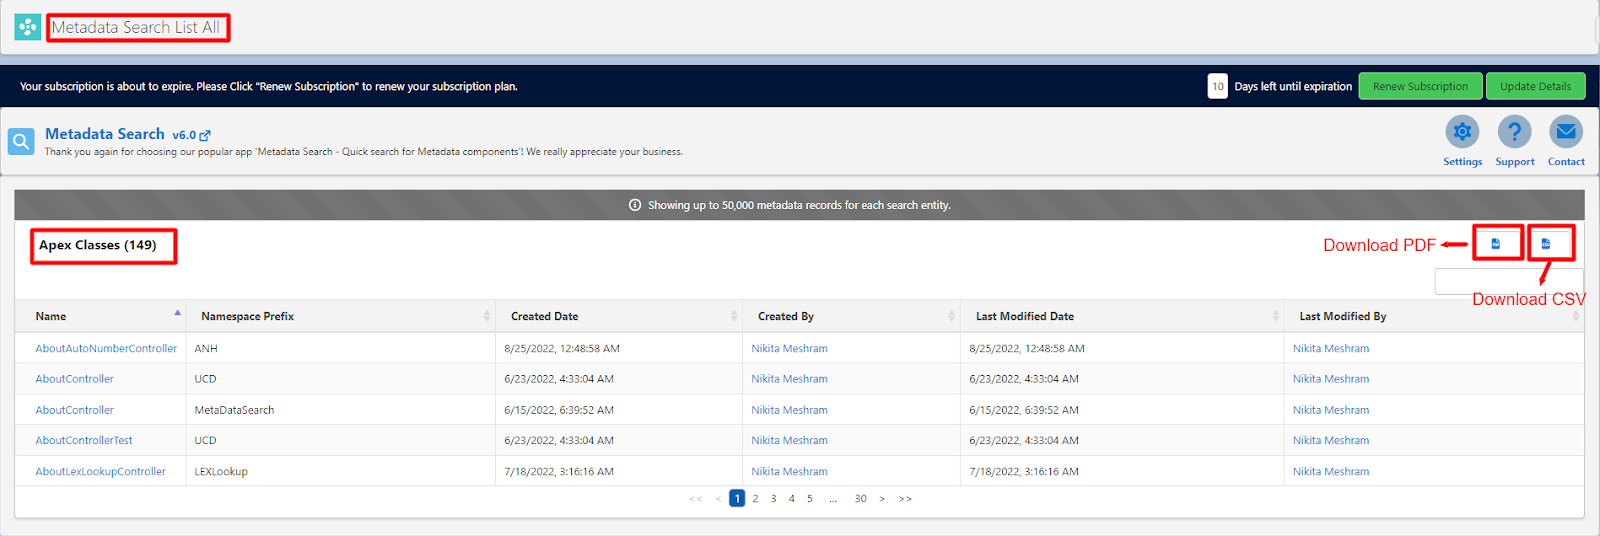Open AboutController link in MetaDataSearch row

tap(74, 410)
